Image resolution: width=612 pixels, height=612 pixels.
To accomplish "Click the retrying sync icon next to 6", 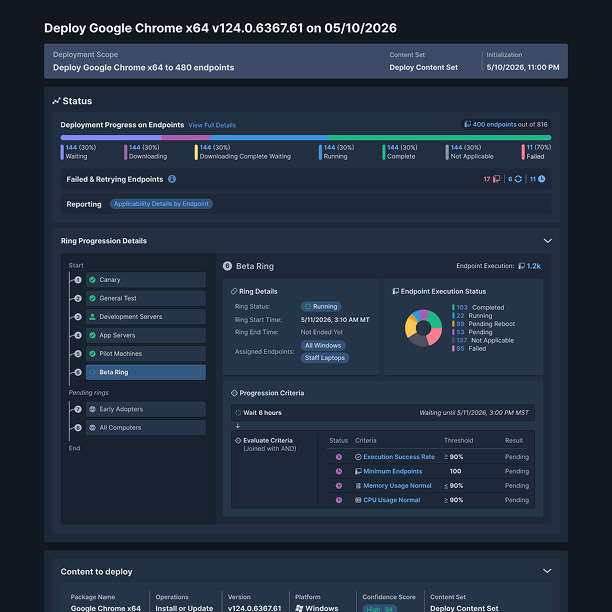I will [x=518, y=179].
